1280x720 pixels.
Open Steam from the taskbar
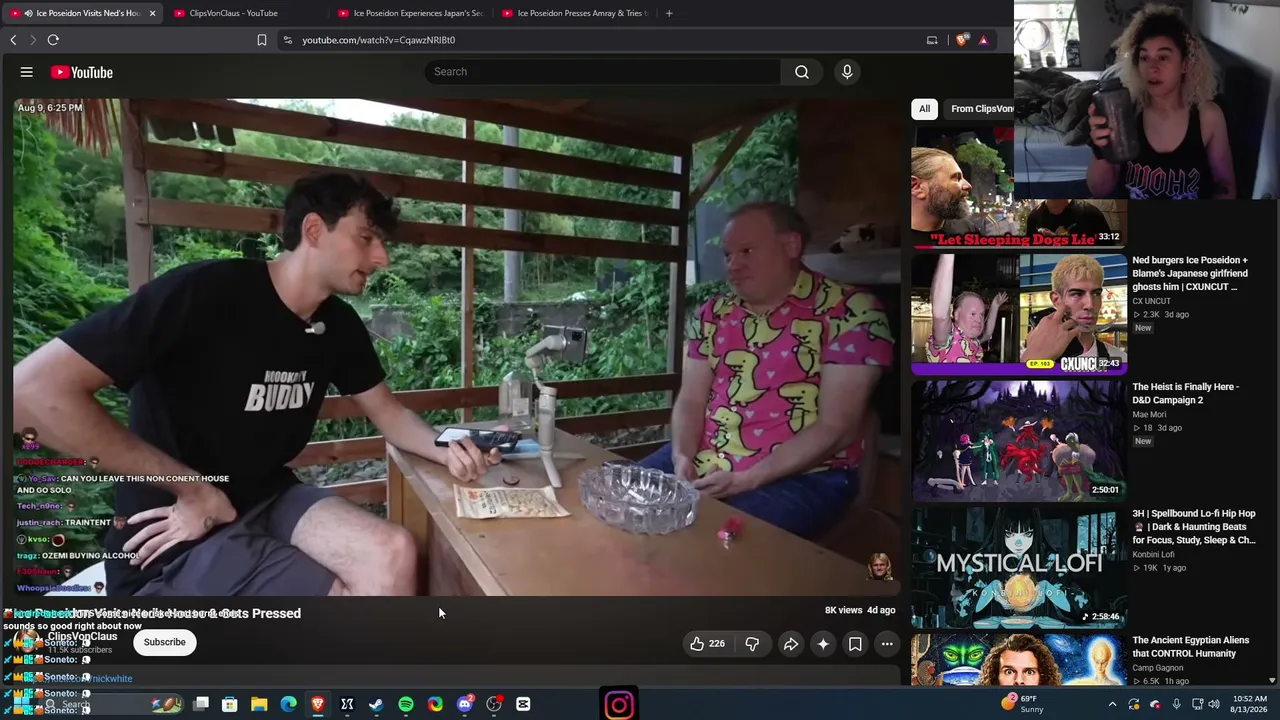pos(376,705)
